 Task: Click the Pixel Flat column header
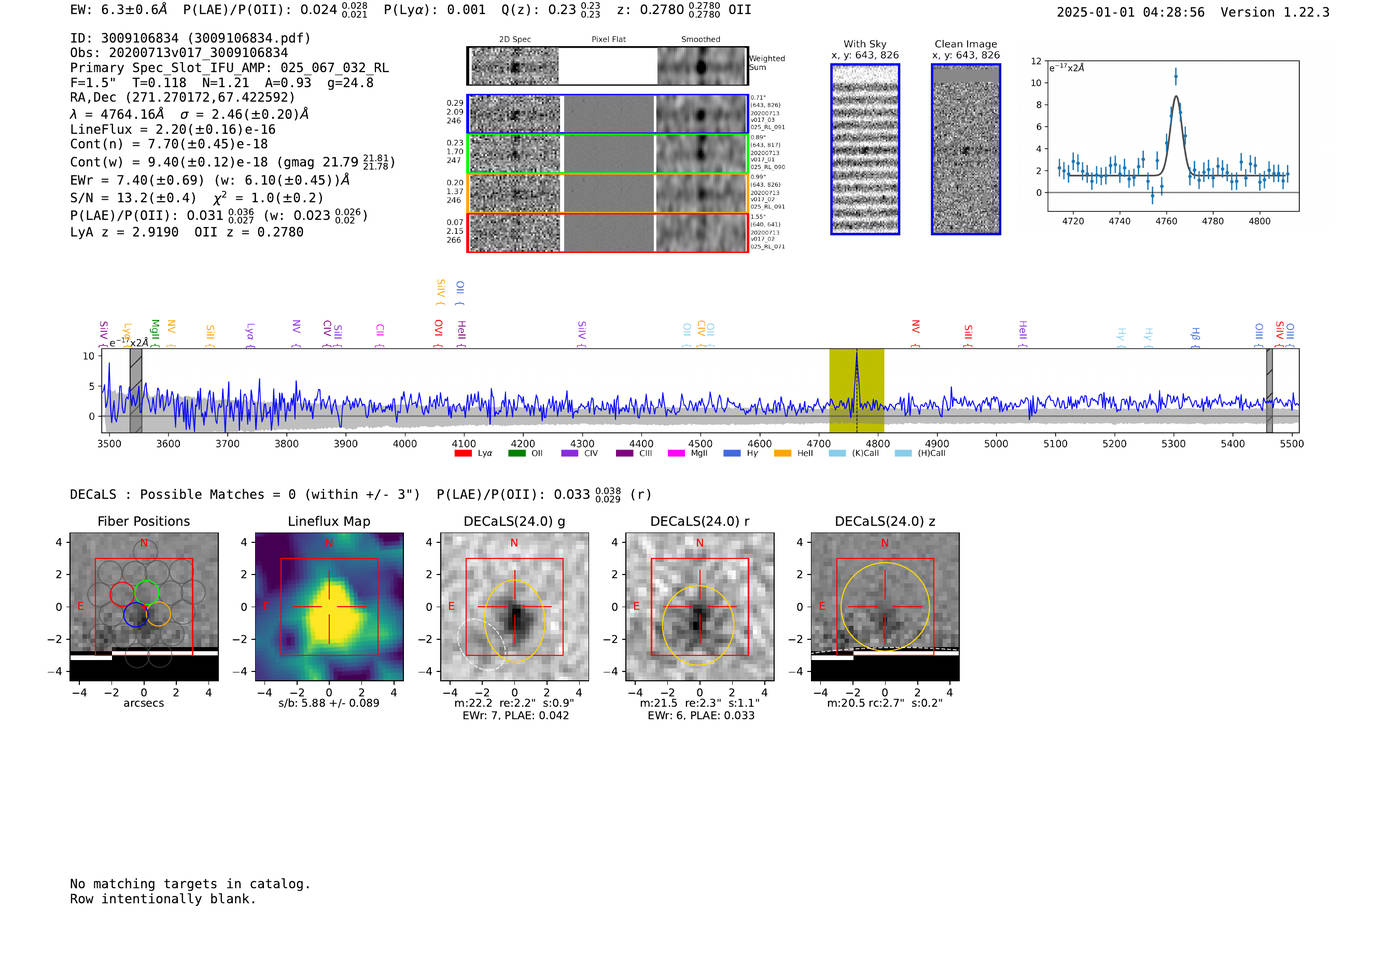tap(608, 40)
